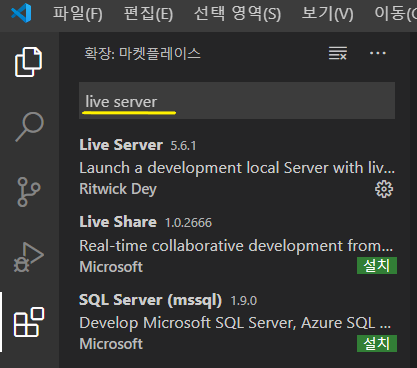
Task: Click version number 5.6.1
Action: (183, 145)
